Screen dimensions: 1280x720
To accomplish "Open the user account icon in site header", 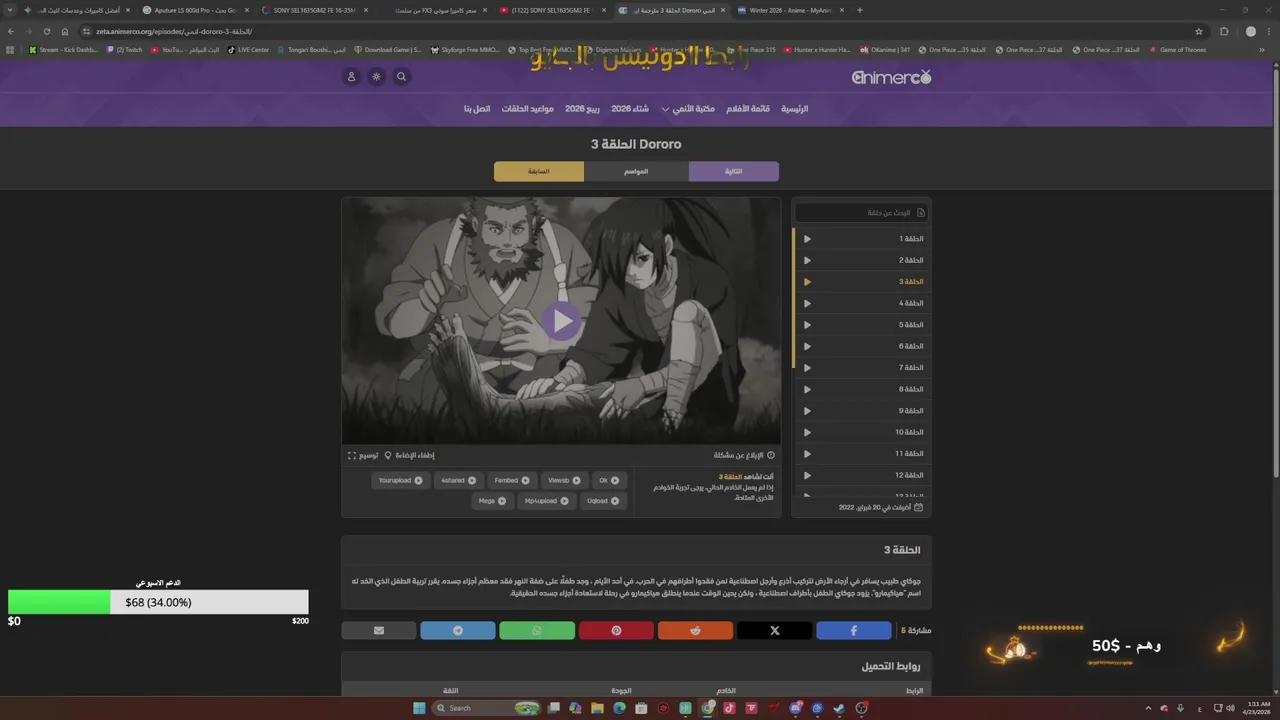I will pyautogui.click(x=351, y=77).
